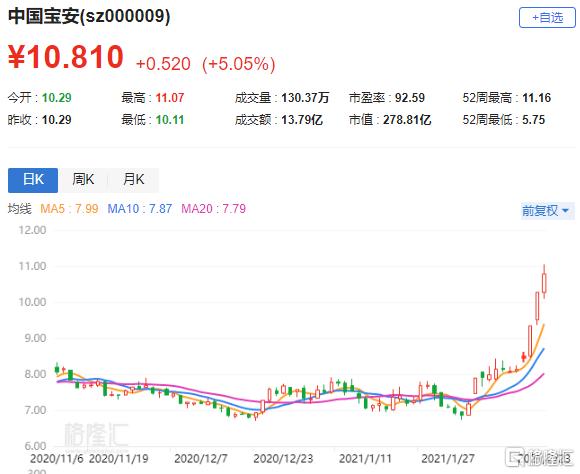Click the 2020/11/19 date on the x-axis
Viewport: 580px width, 474px height.
tap(118, 459)
